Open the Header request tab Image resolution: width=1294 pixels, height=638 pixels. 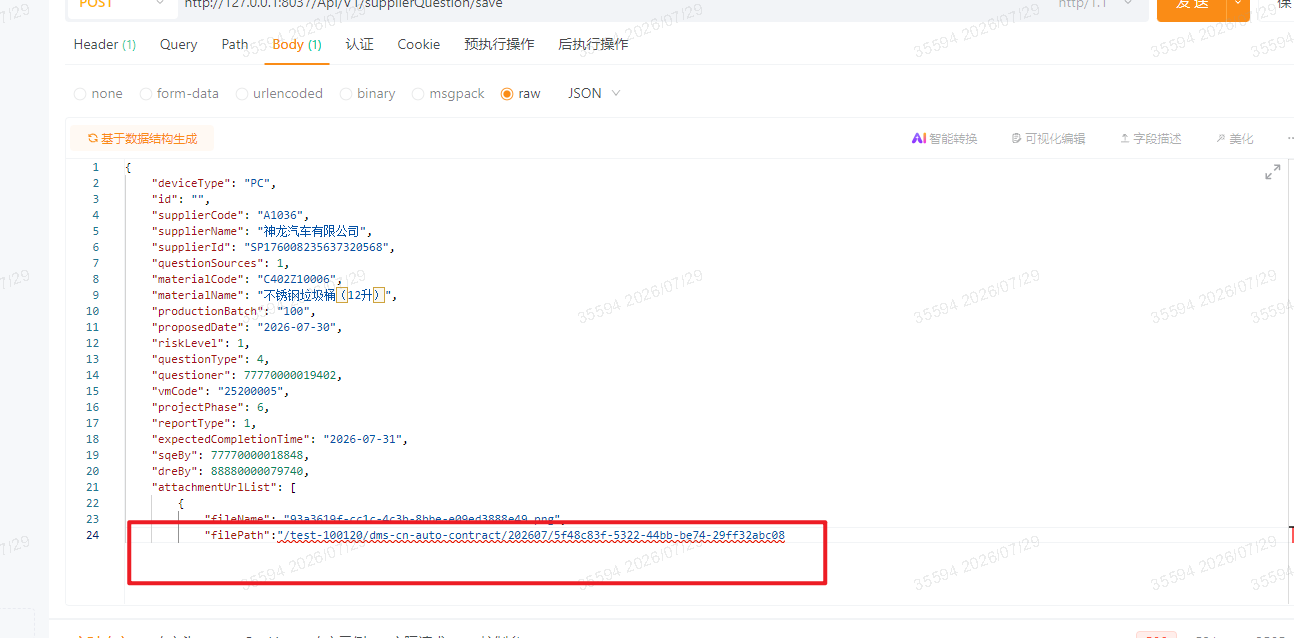[104, 44]
